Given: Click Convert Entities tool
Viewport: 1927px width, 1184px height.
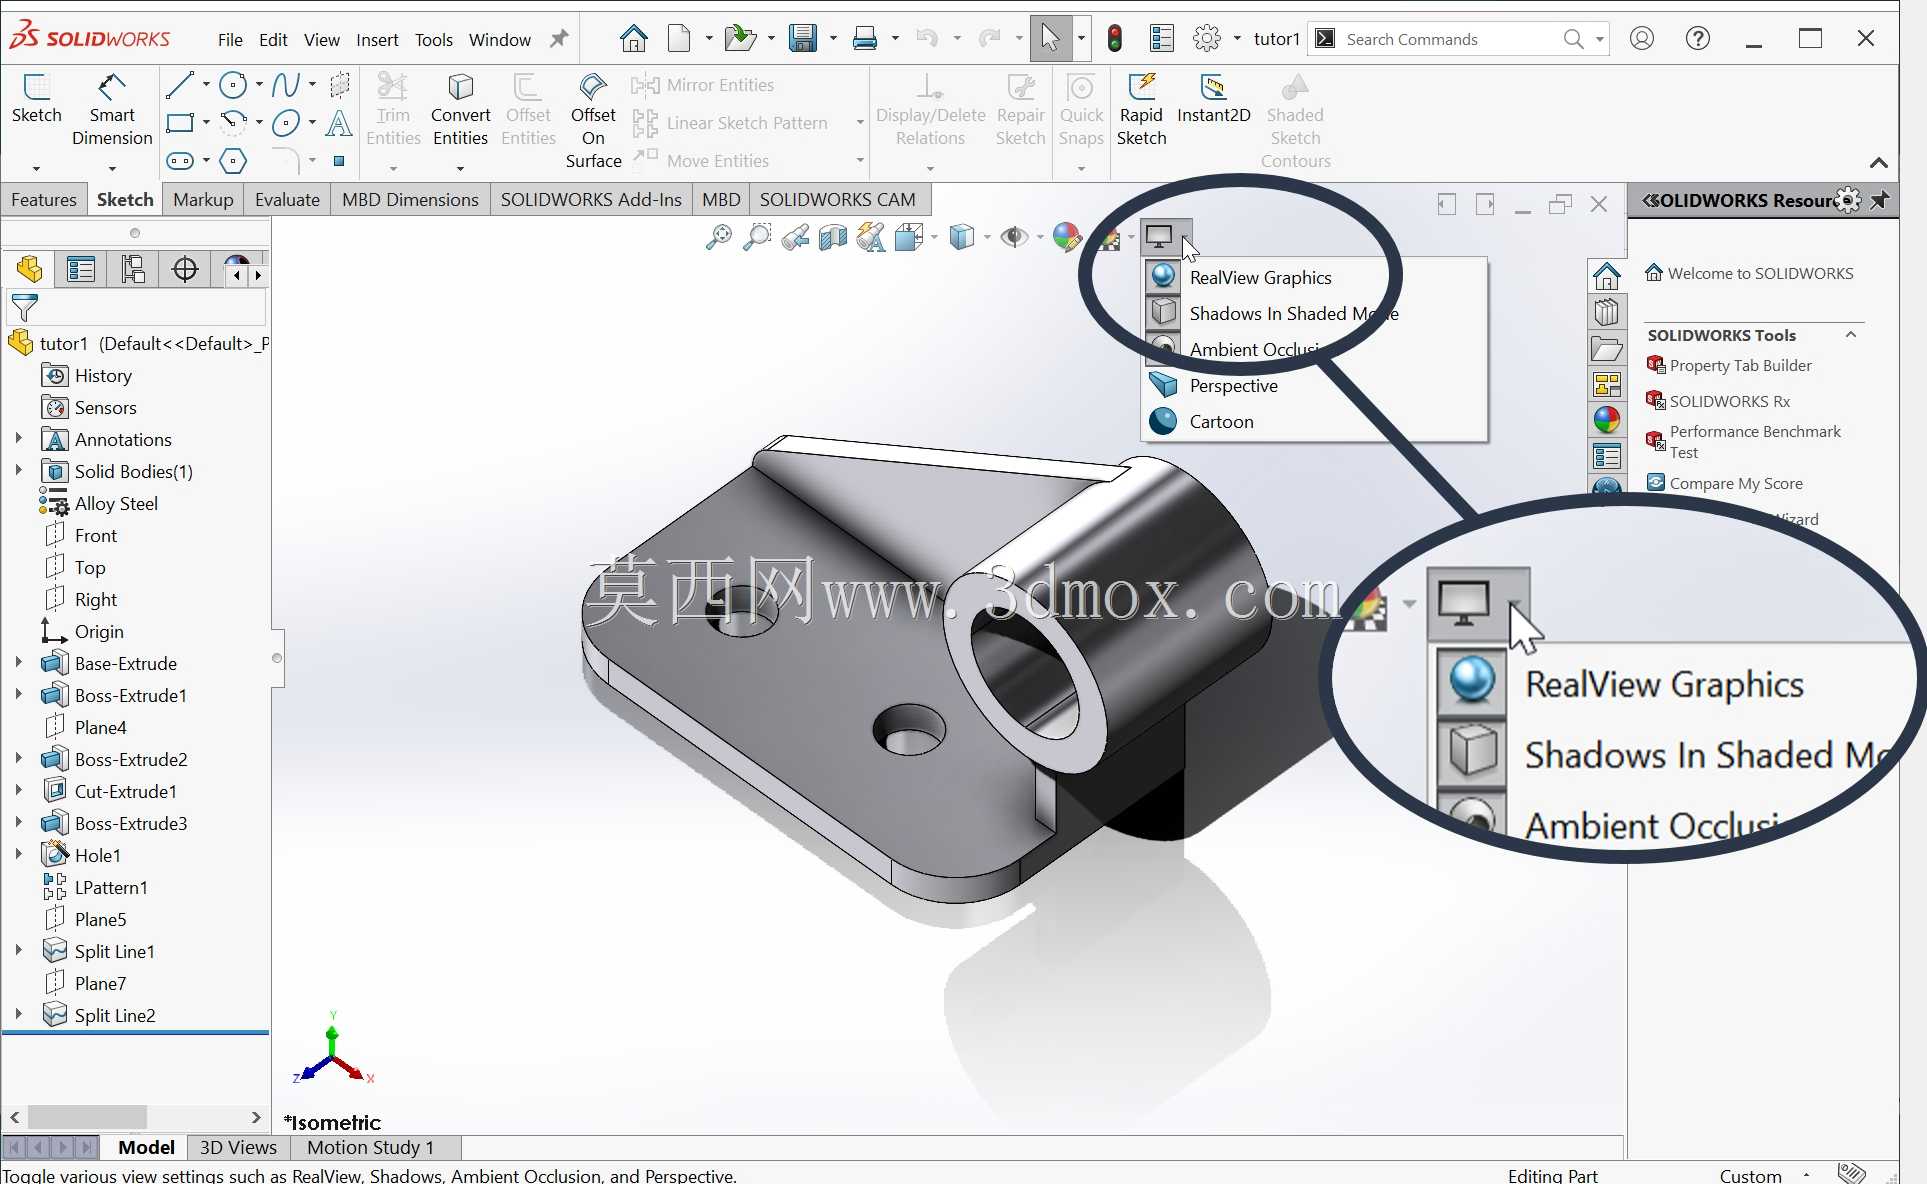Looking at the screenshot, I should click(x=460, y=111).
